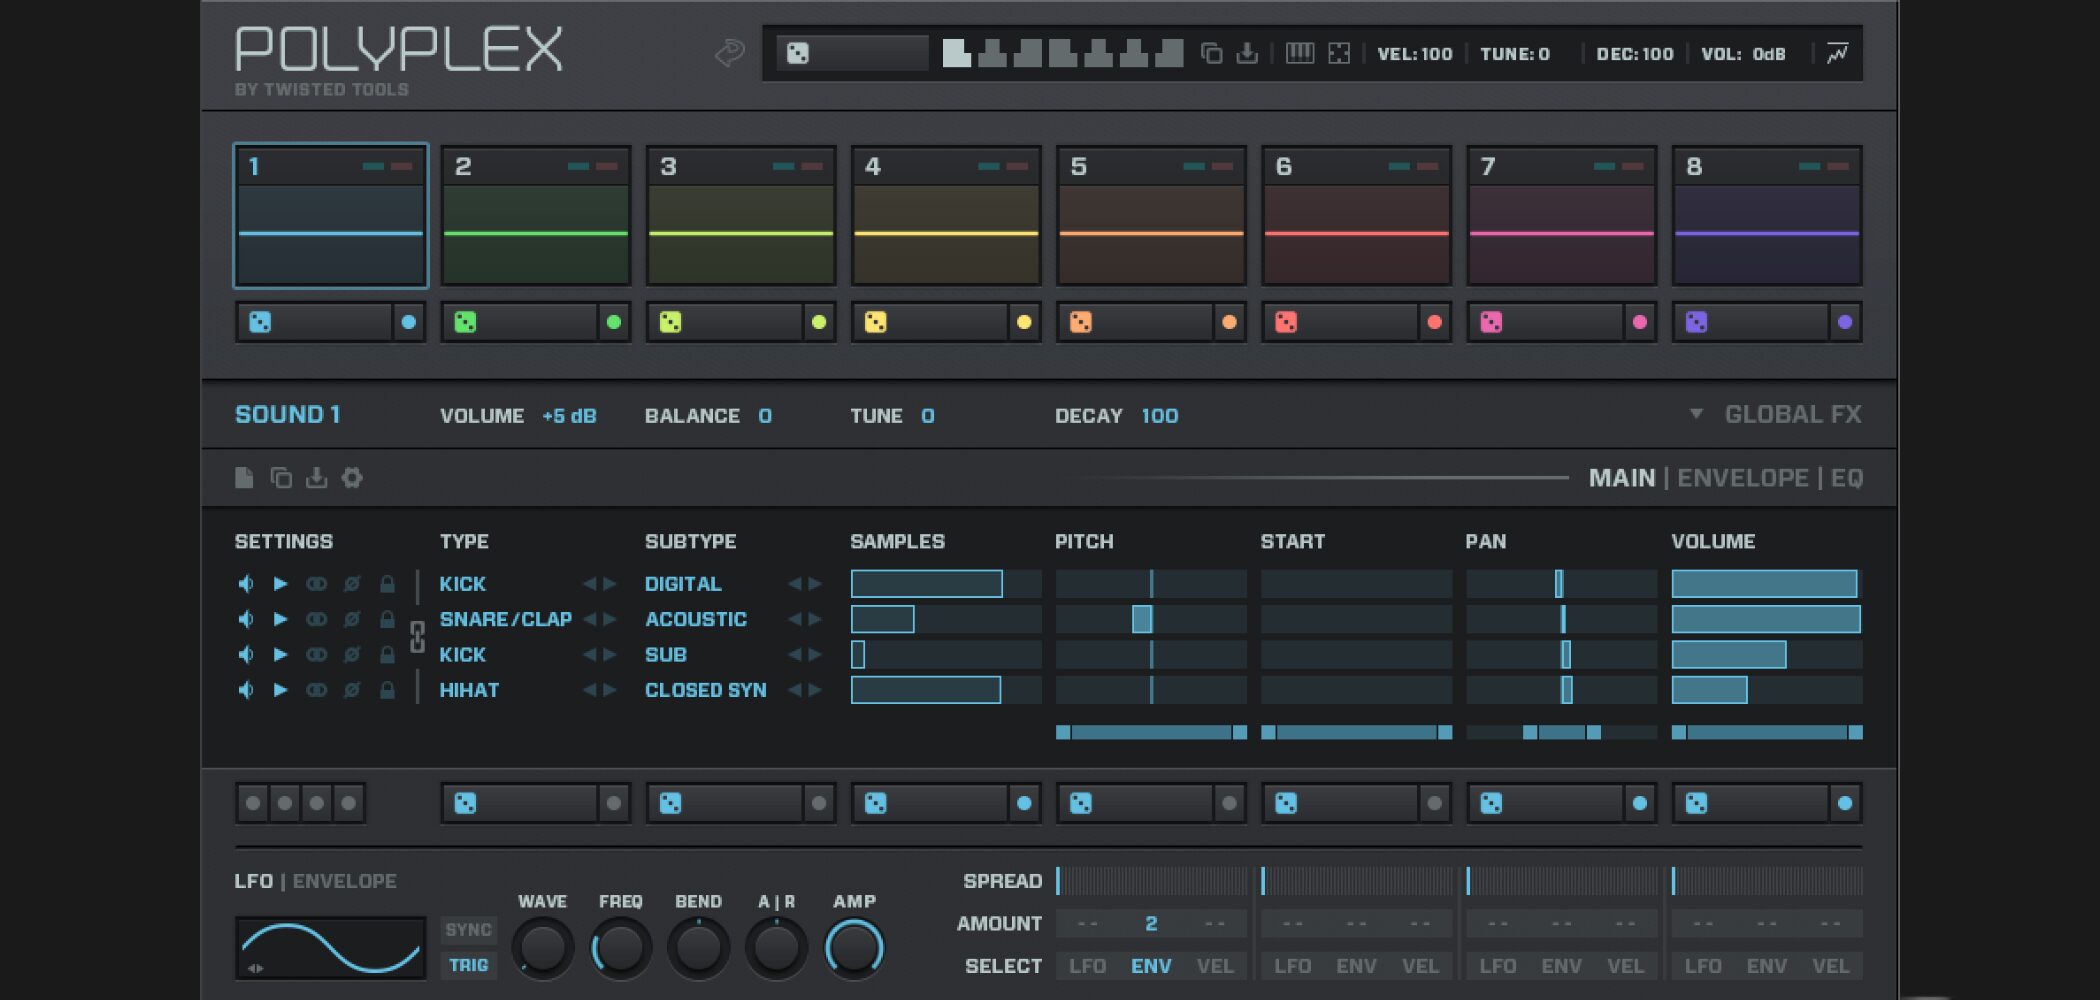Click the GLOBAL FX label
The width and height of the screenshot is (2100, 1000).
click(x=1793, y=414)
